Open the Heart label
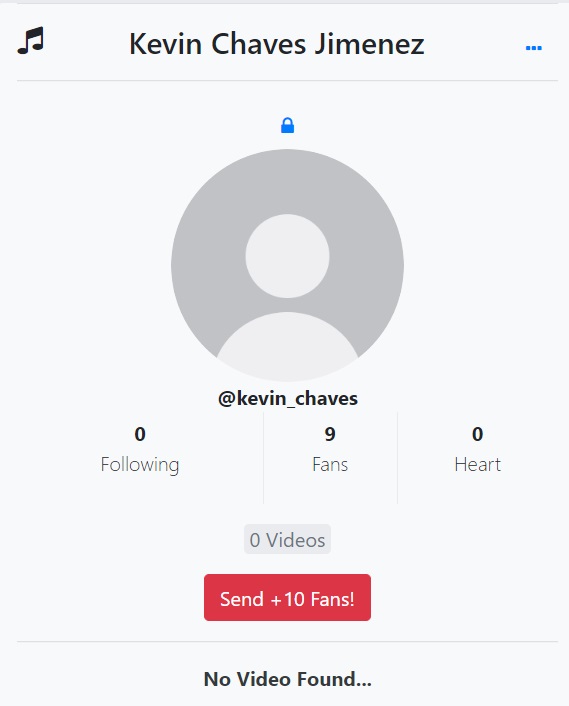This screenshot has width=569, height=706. (x=478, y=465)
